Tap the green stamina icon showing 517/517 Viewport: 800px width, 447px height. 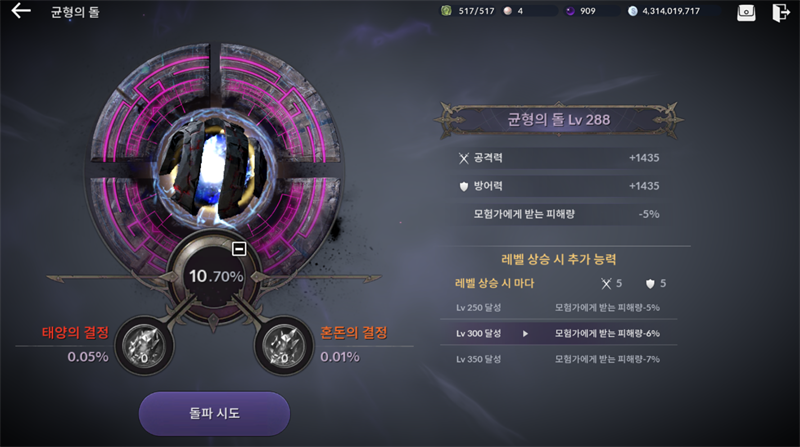point(446,11)
